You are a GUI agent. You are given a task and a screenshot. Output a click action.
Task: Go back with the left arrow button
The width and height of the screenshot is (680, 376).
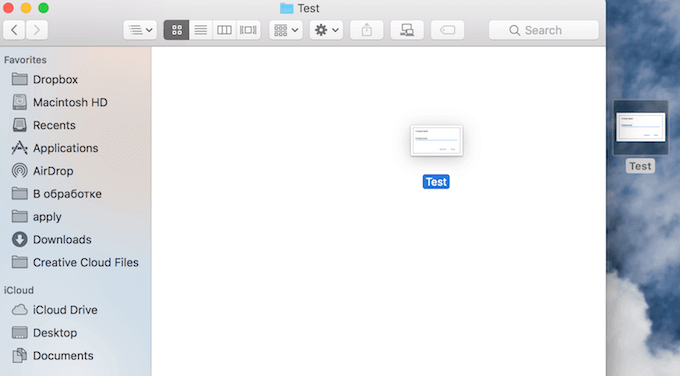[14, 30]
